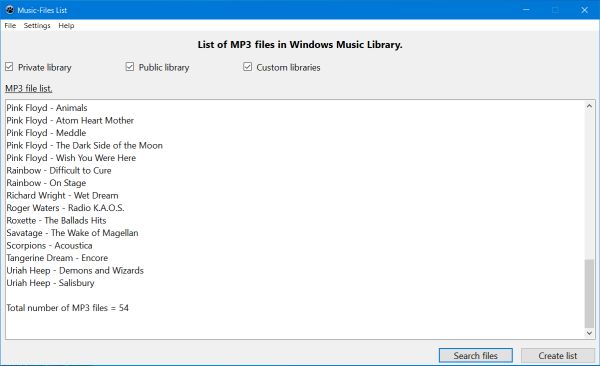Click the 'Pink Floyd - Meddle' line

(46, 133)
